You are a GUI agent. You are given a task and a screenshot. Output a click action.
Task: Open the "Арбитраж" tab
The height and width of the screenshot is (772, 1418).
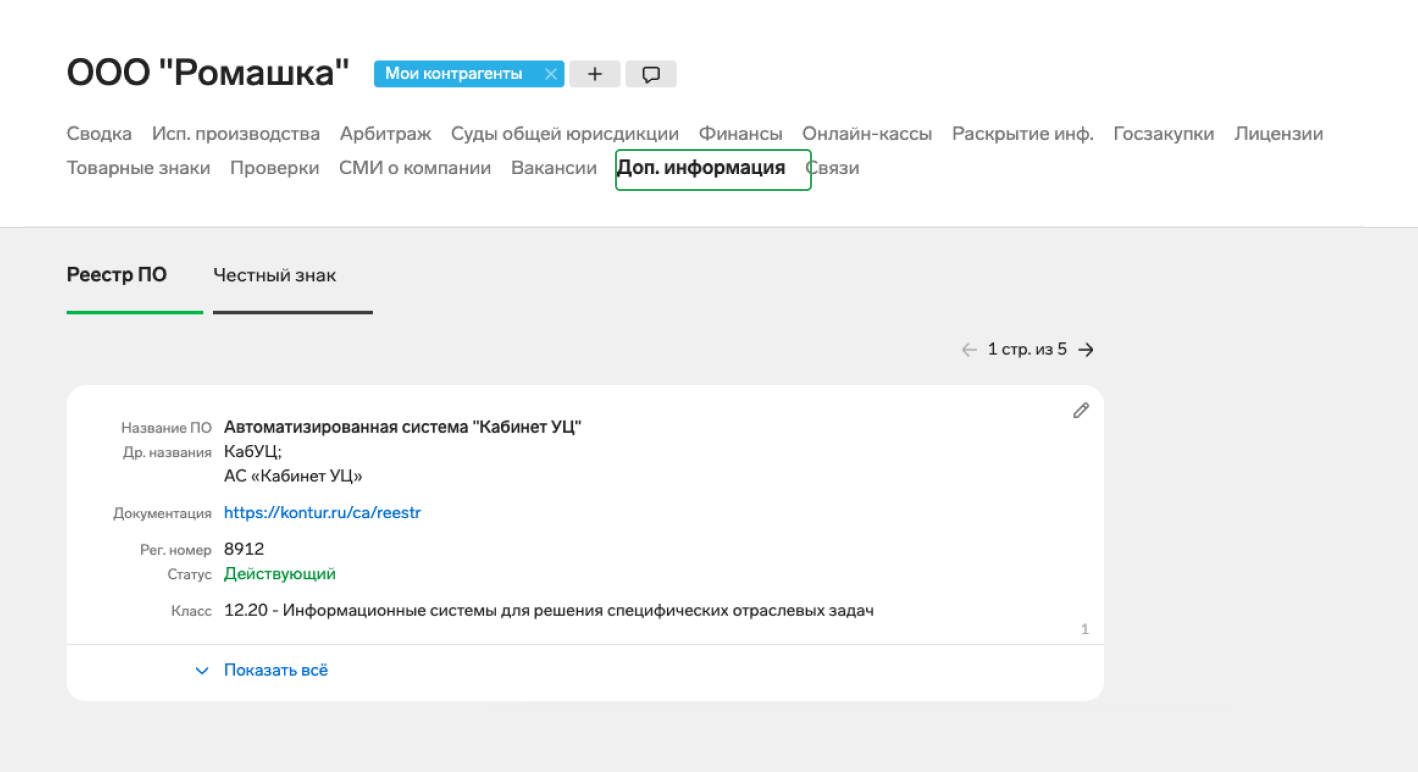click(x=385, y=133)
